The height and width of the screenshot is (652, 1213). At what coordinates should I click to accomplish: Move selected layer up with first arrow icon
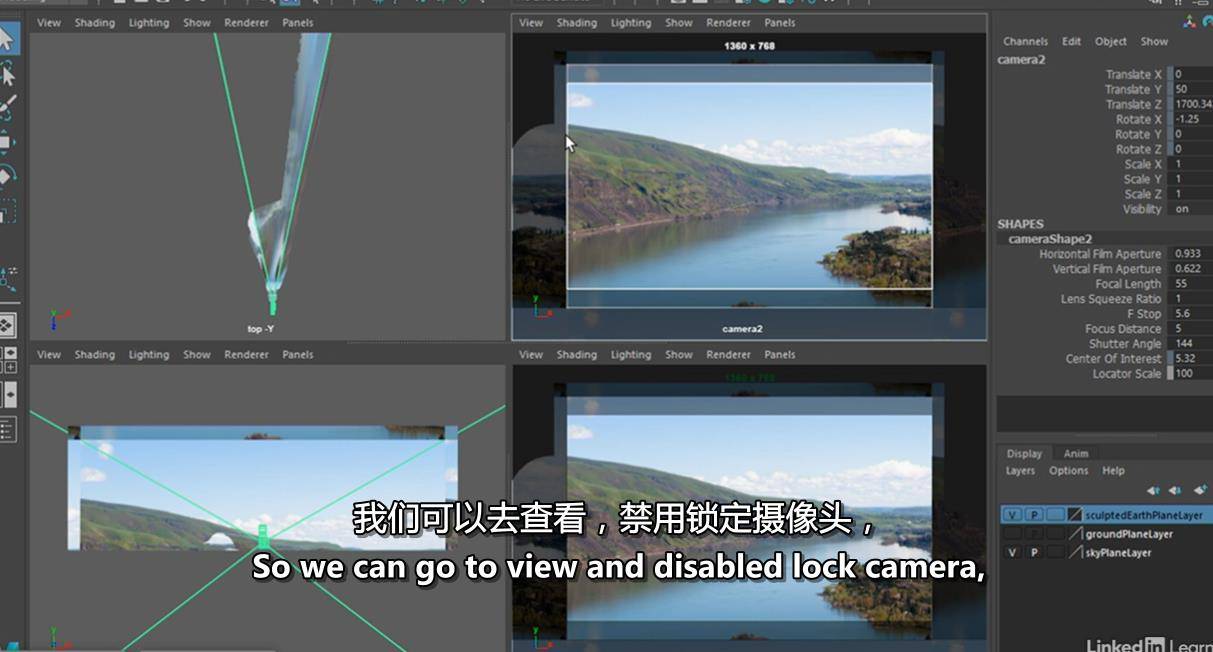tap(1153, 490)
